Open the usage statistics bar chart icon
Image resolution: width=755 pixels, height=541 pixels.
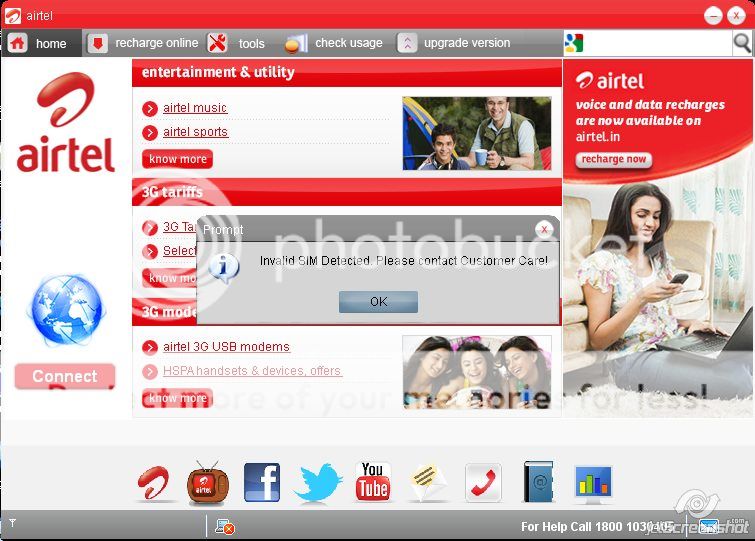pos(594,484)
